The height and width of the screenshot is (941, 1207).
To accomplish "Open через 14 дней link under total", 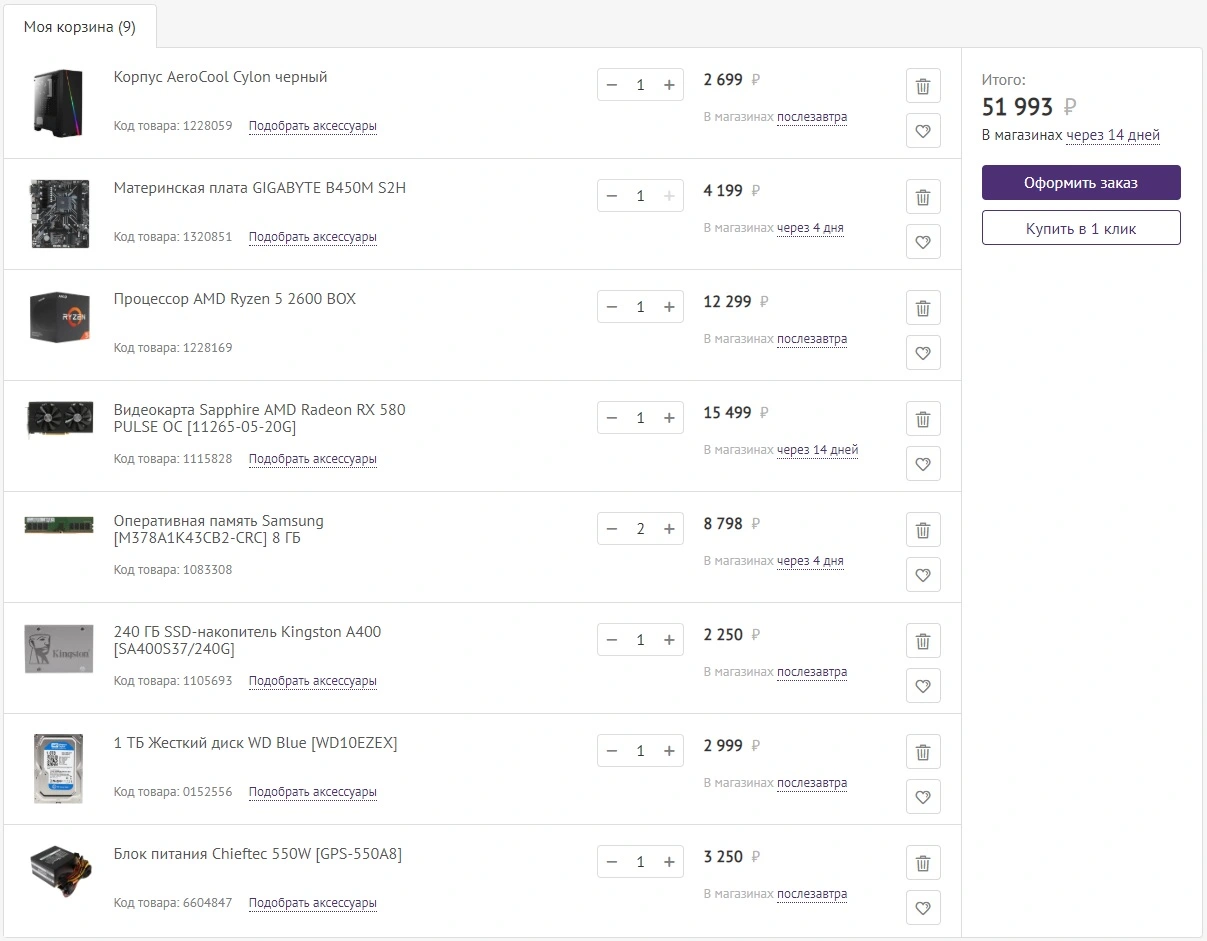I will coord(1113,135).
